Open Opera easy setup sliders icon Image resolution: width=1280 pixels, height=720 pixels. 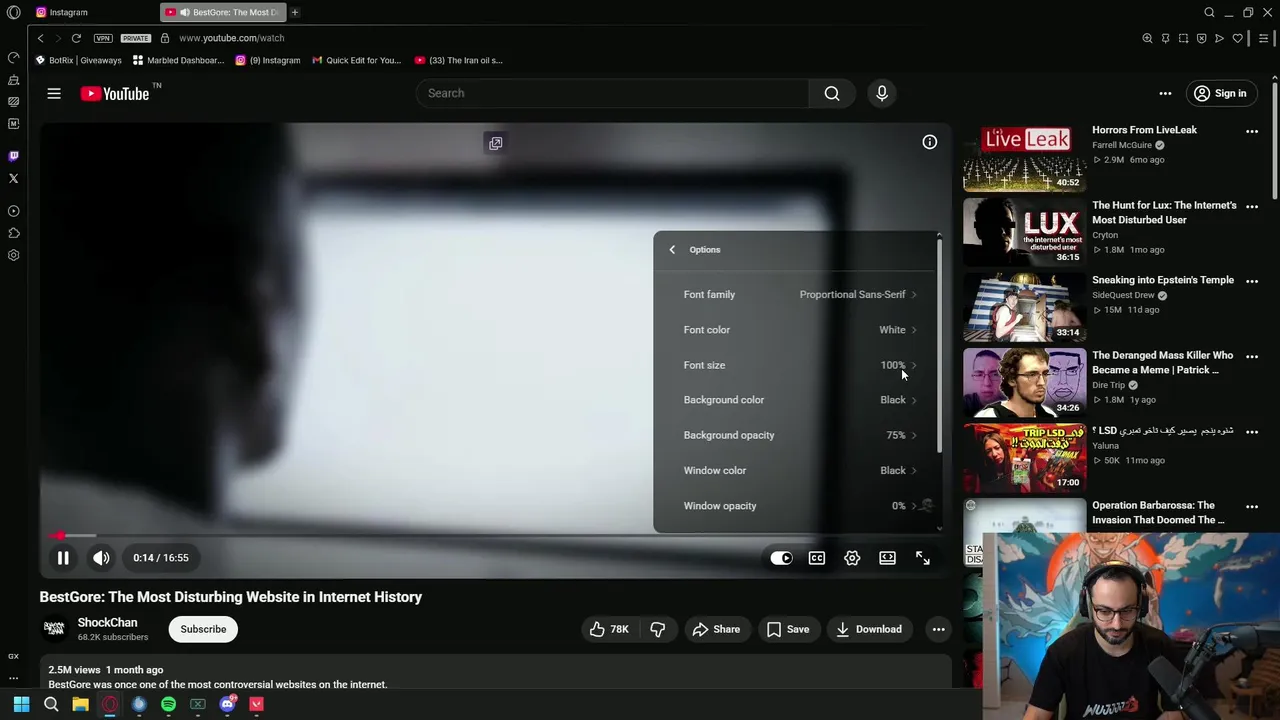pos(1264,38)
